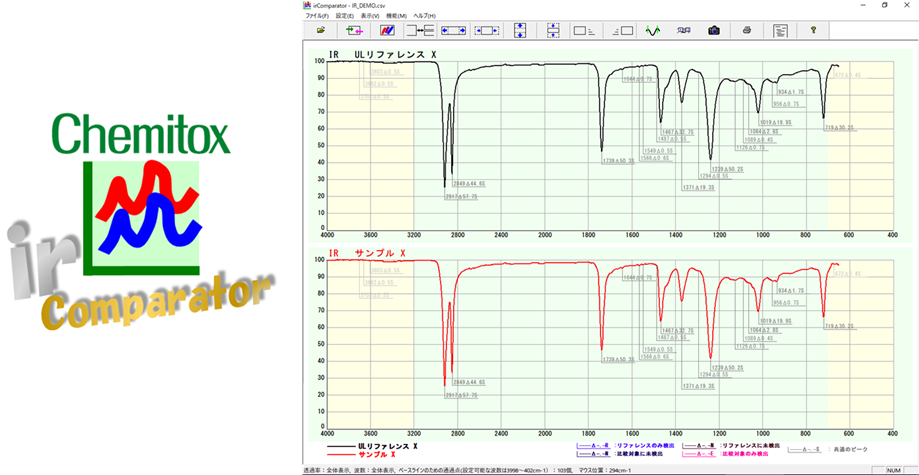This screenshot has width=919, height=475.
Task: Select the 1739 peak label in reference chart
Action: 618,161
